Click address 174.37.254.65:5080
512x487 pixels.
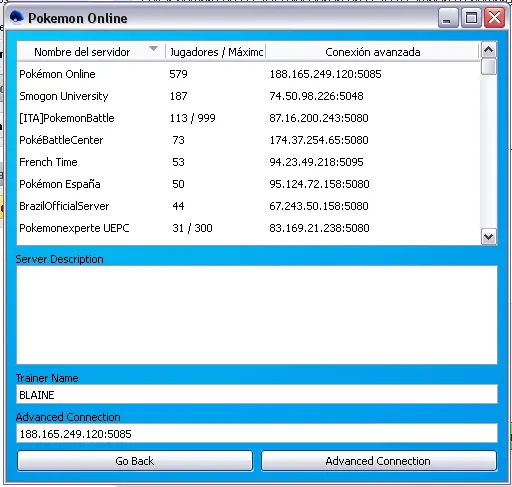[x=319, y=140]
